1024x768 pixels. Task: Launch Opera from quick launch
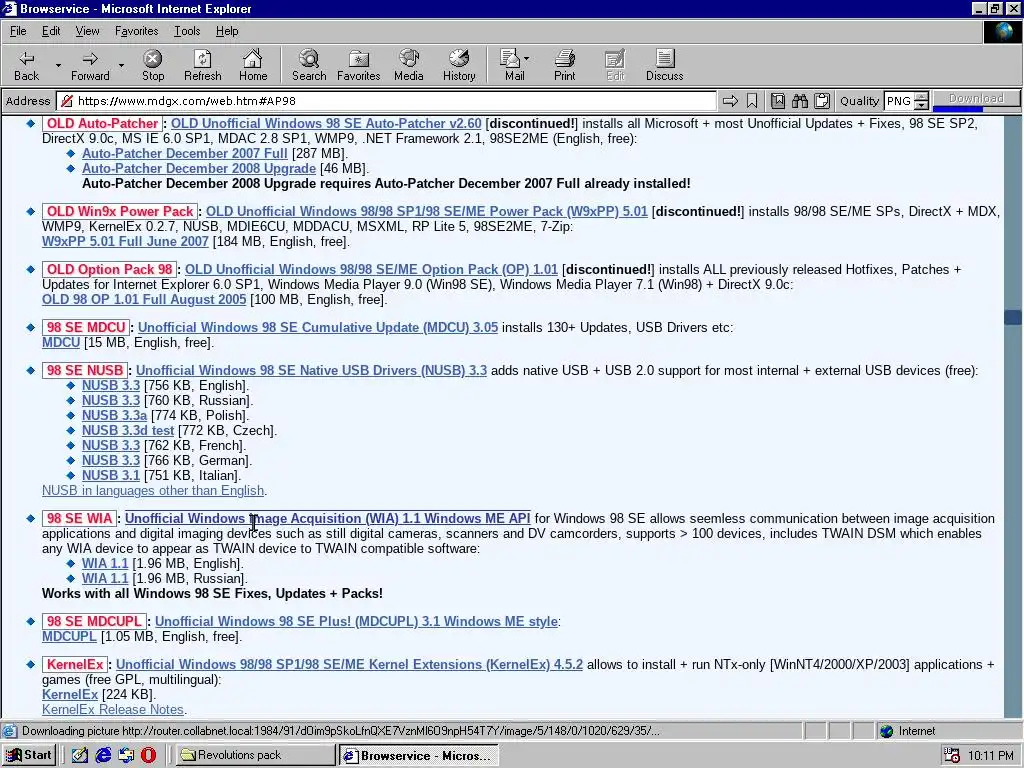coord(149,756)
